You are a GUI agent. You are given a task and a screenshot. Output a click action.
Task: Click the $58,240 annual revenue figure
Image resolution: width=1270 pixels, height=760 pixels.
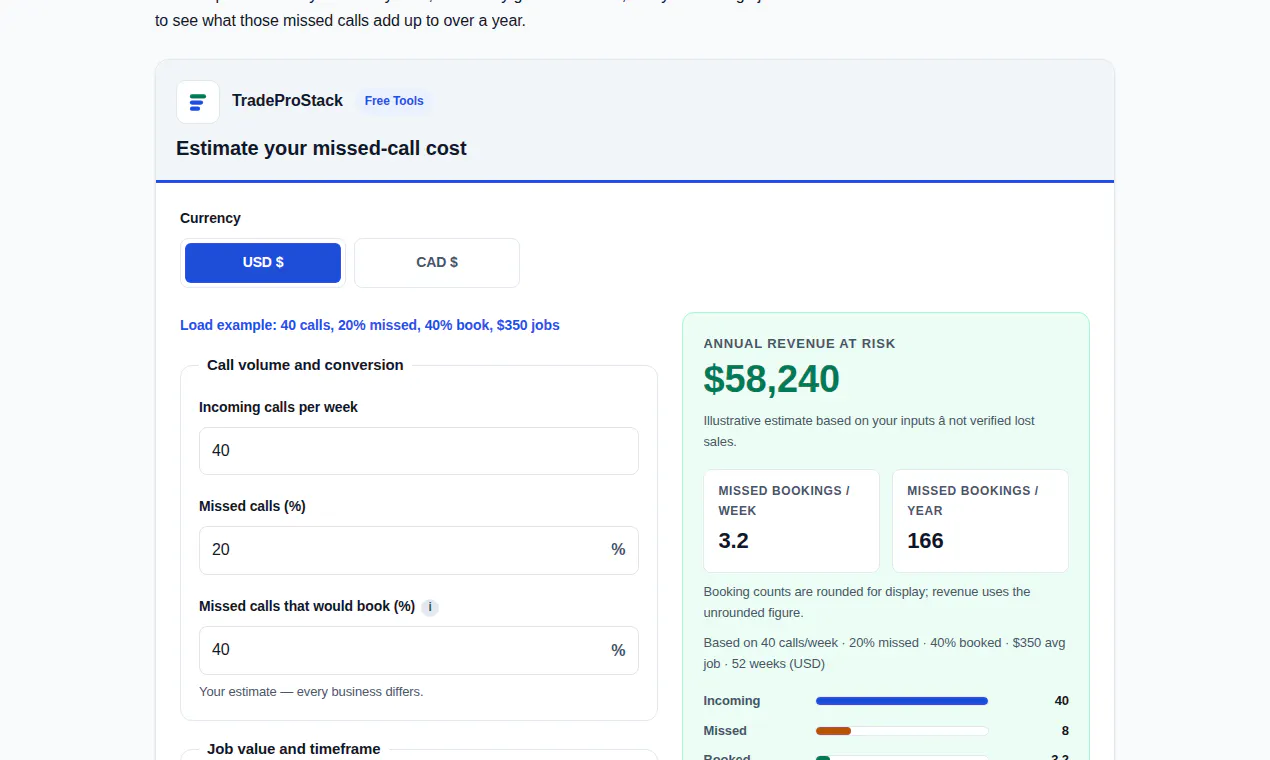click(771, 379)
